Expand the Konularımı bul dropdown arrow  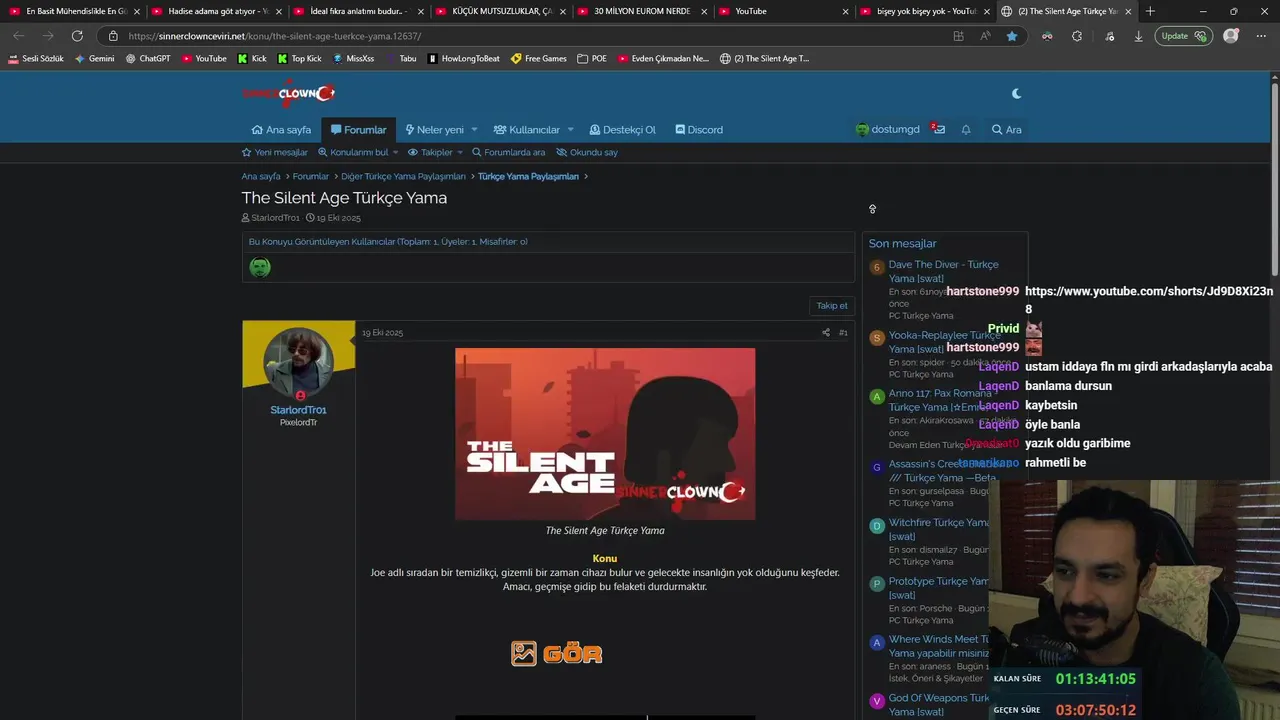(x=396, y=153)
